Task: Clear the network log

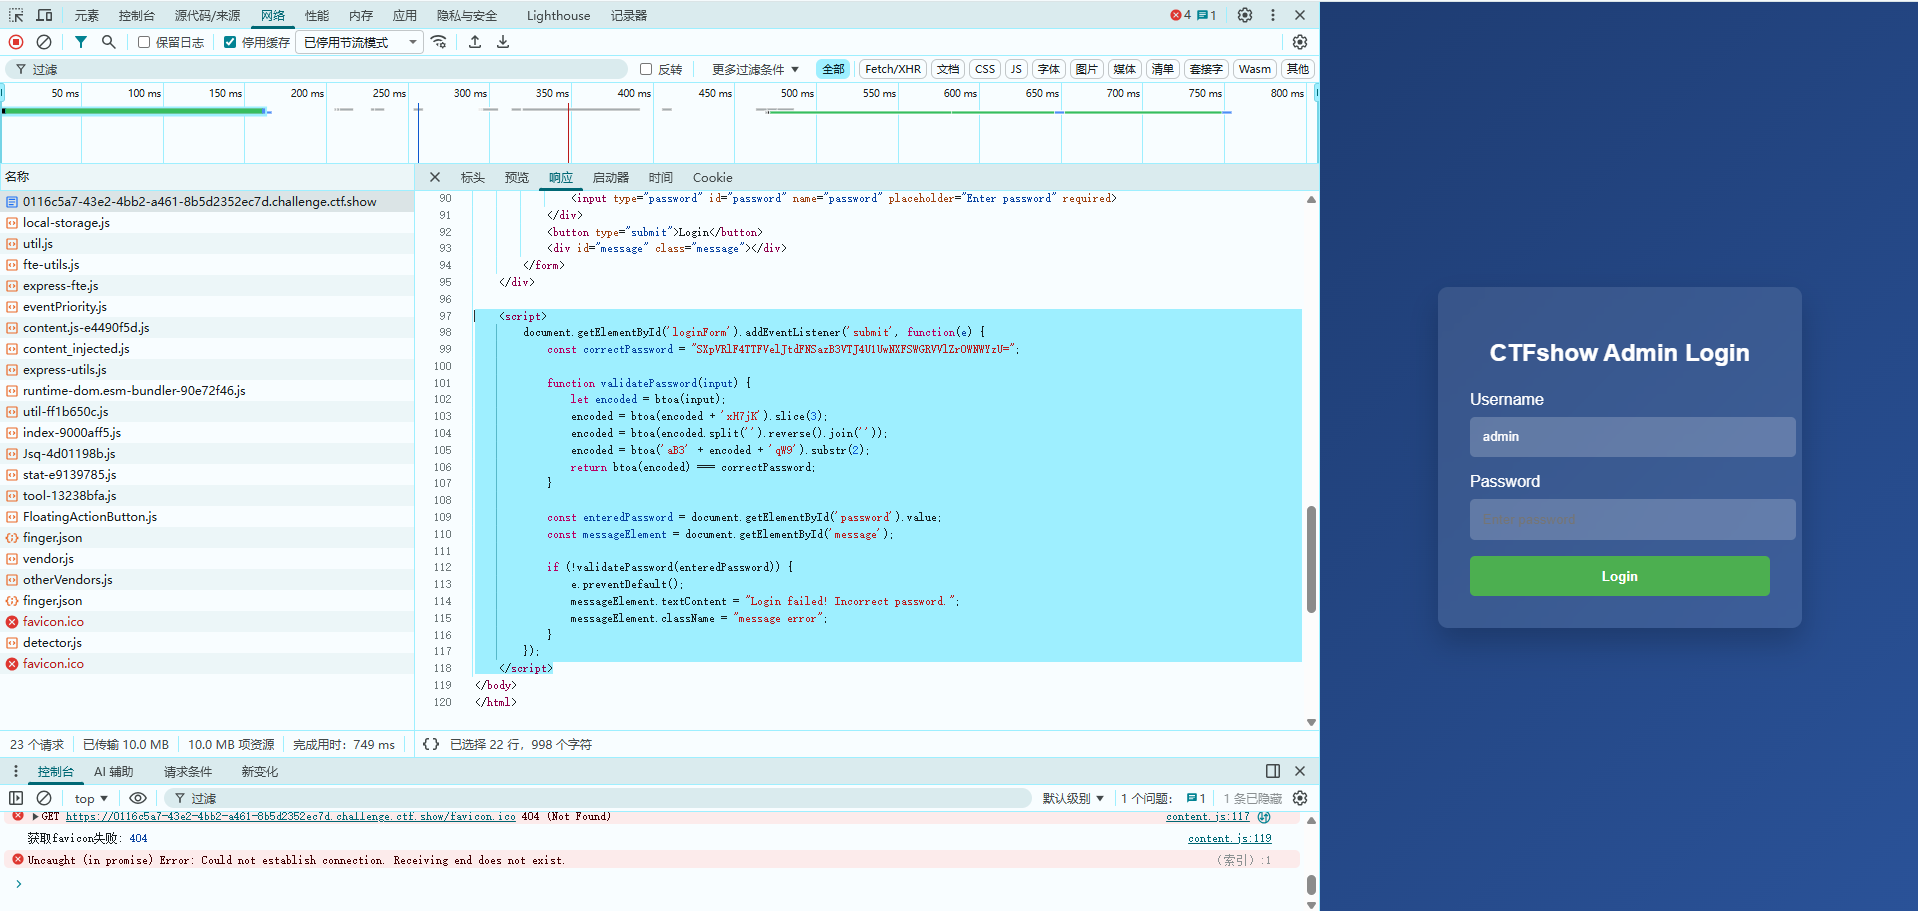Action: click(44, 42)
